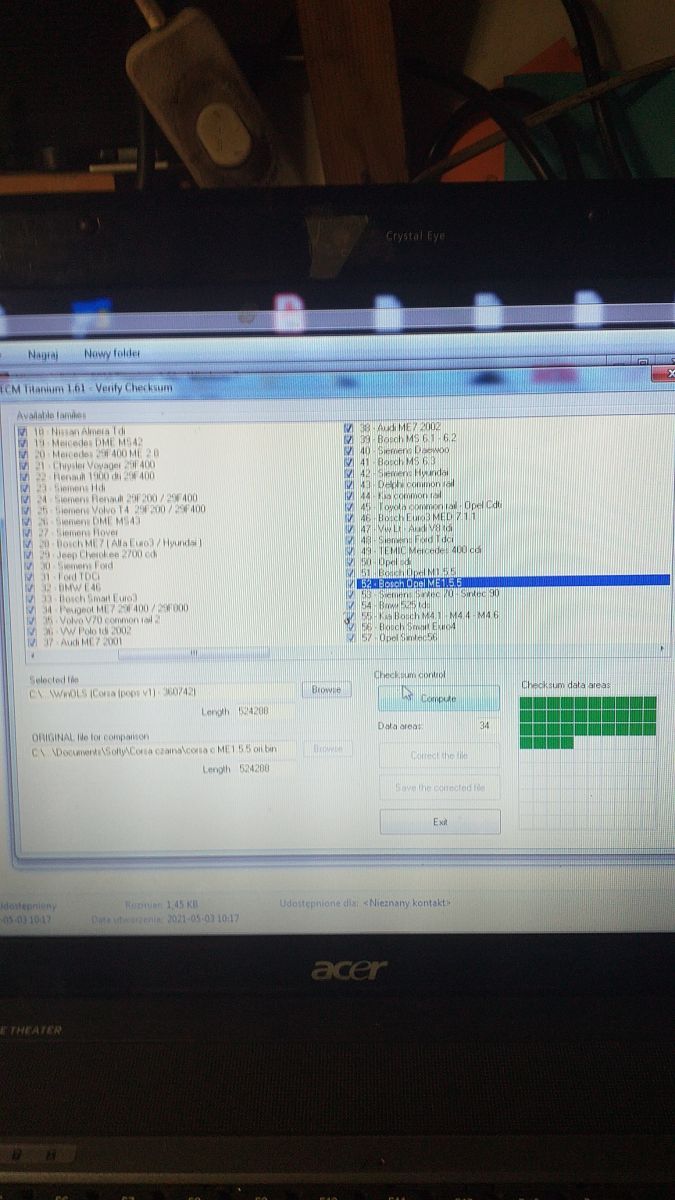Select '36 - VW Polo tdi 2002' row
675x1200 pixels.
point(87,631)
